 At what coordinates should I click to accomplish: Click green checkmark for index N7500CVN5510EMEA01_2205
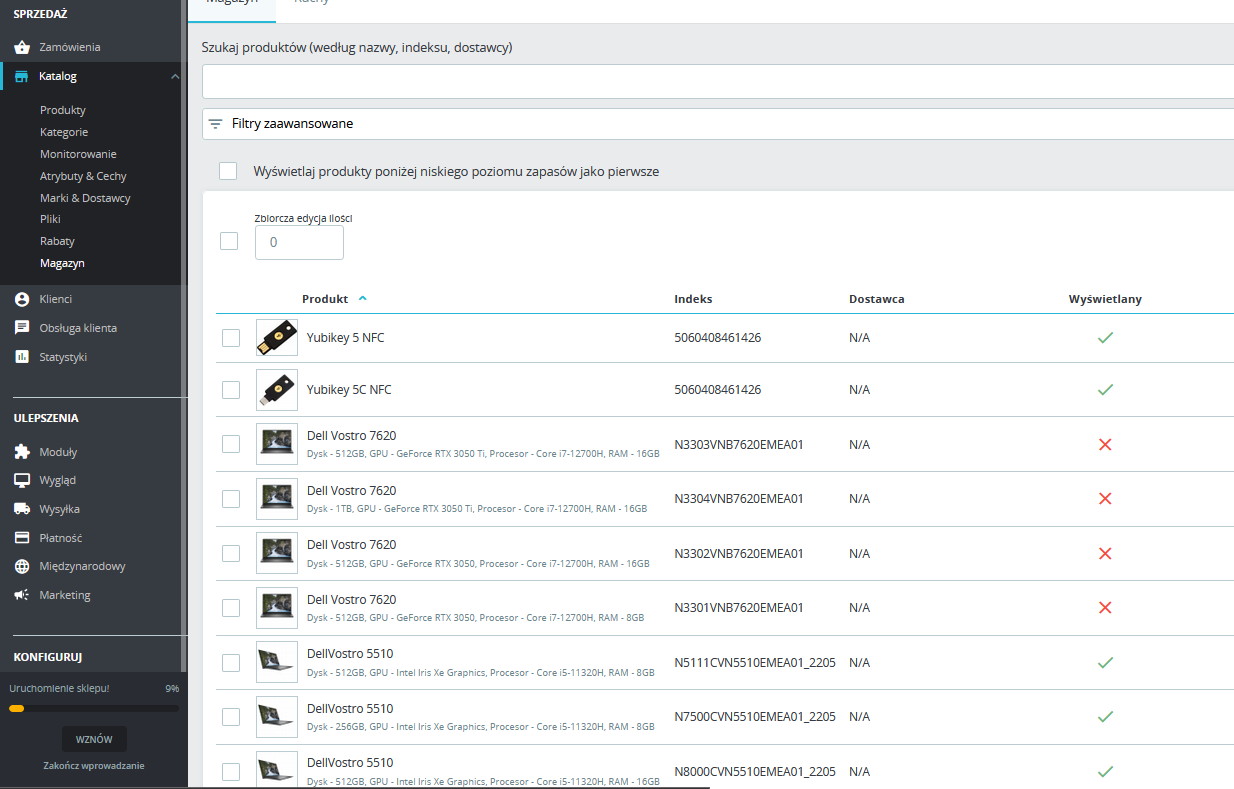(1105, 716)
